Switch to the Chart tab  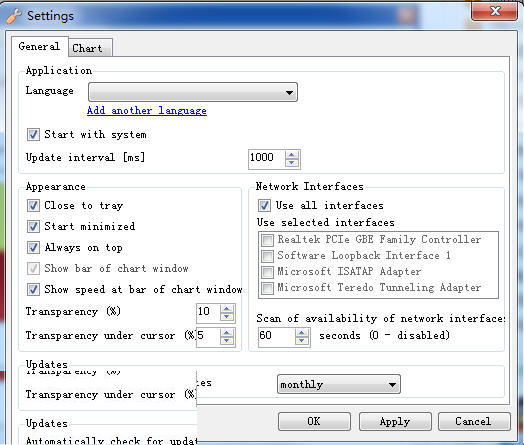[x=90, y=48]
